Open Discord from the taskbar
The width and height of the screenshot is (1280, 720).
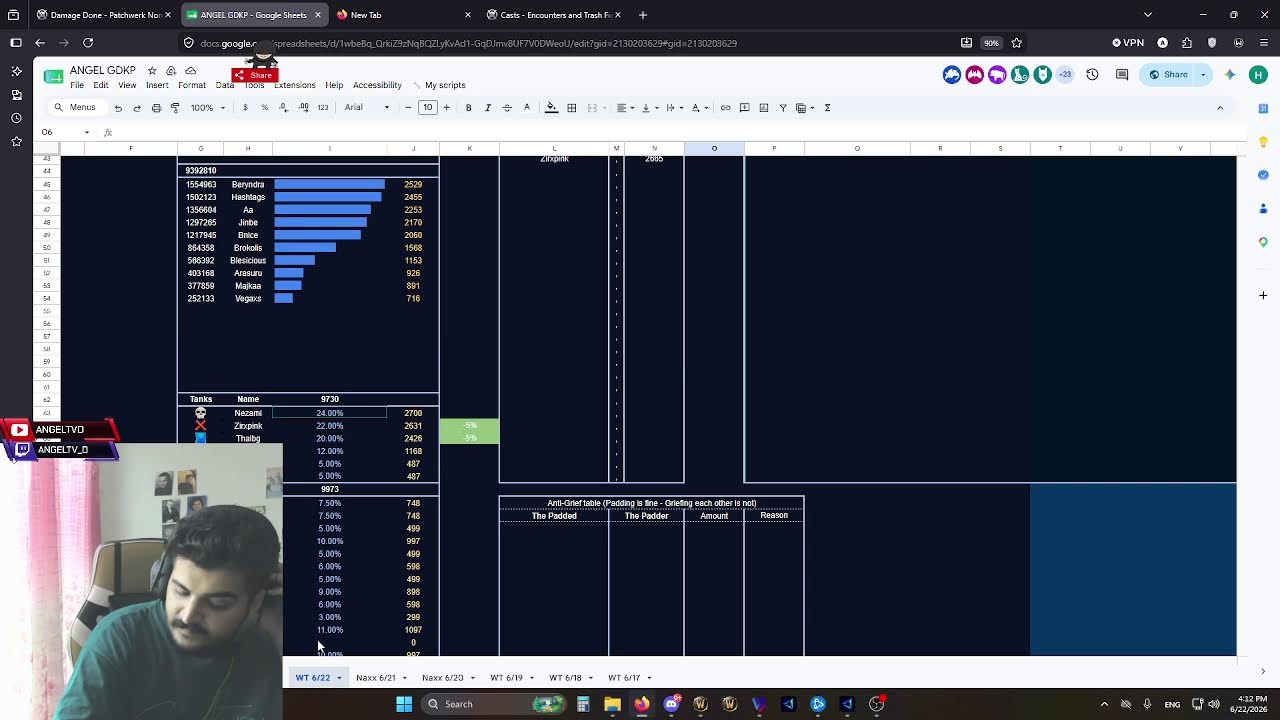tap(671, 704)
